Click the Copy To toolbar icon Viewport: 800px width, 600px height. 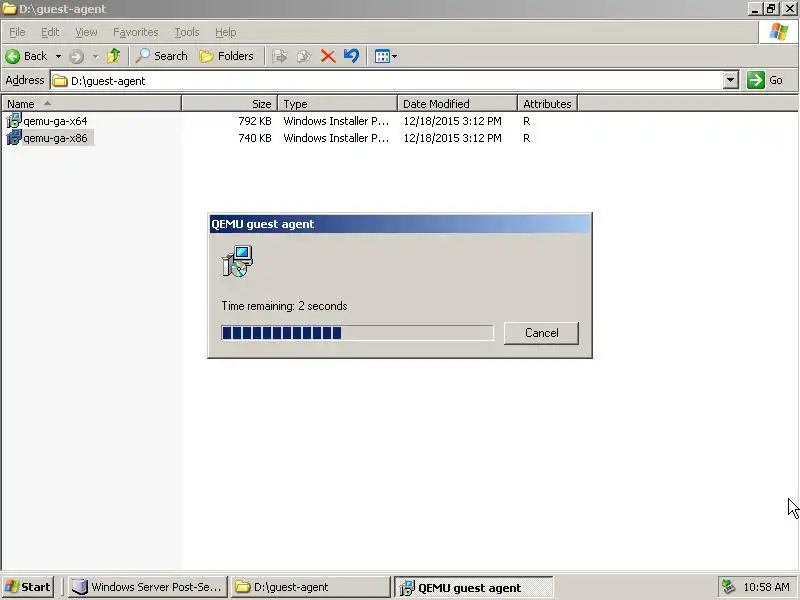pos(304,56)
